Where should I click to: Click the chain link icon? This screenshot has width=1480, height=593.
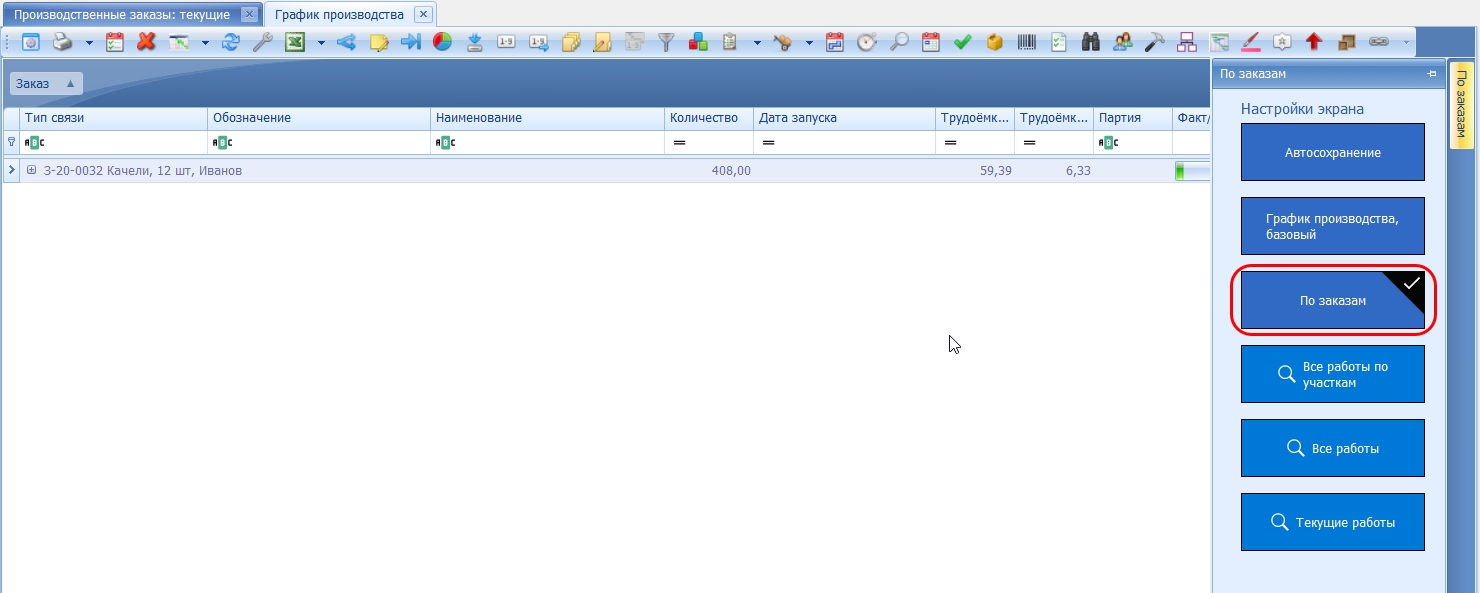click(x=1378, y=42)
